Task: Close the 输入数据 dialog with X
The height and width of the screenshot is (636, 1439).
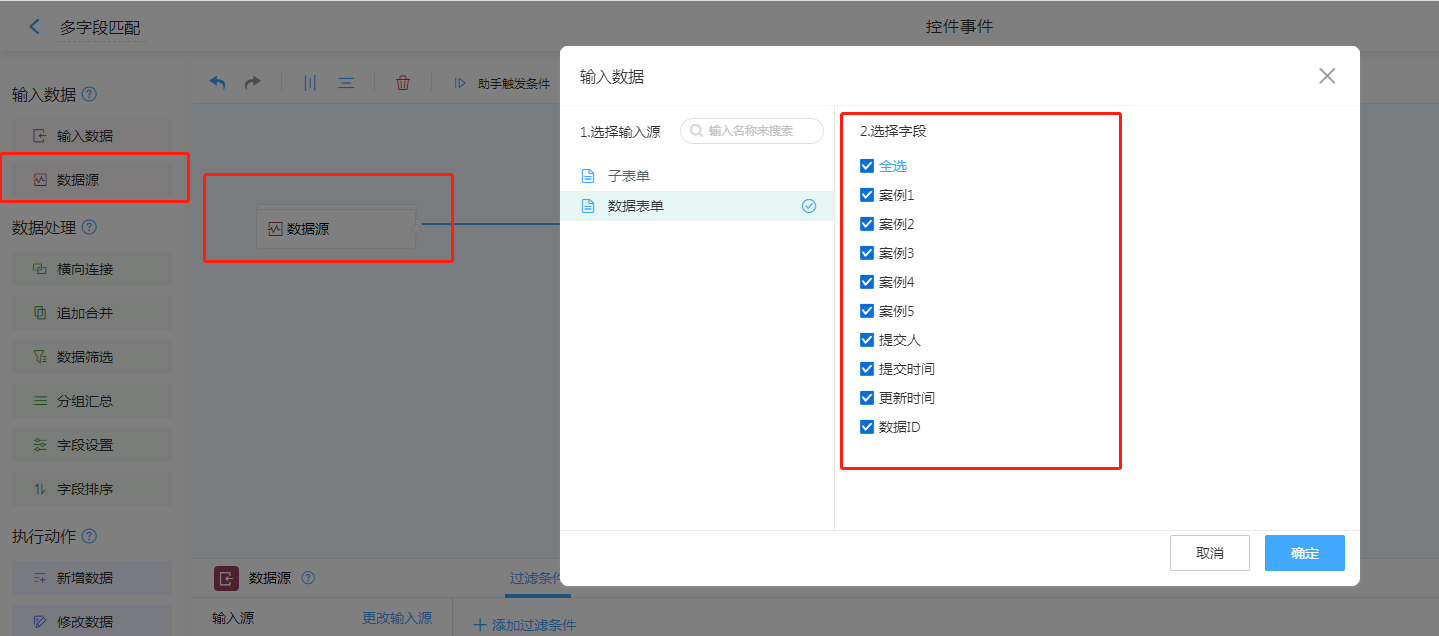Action: tap(1327, 76)
